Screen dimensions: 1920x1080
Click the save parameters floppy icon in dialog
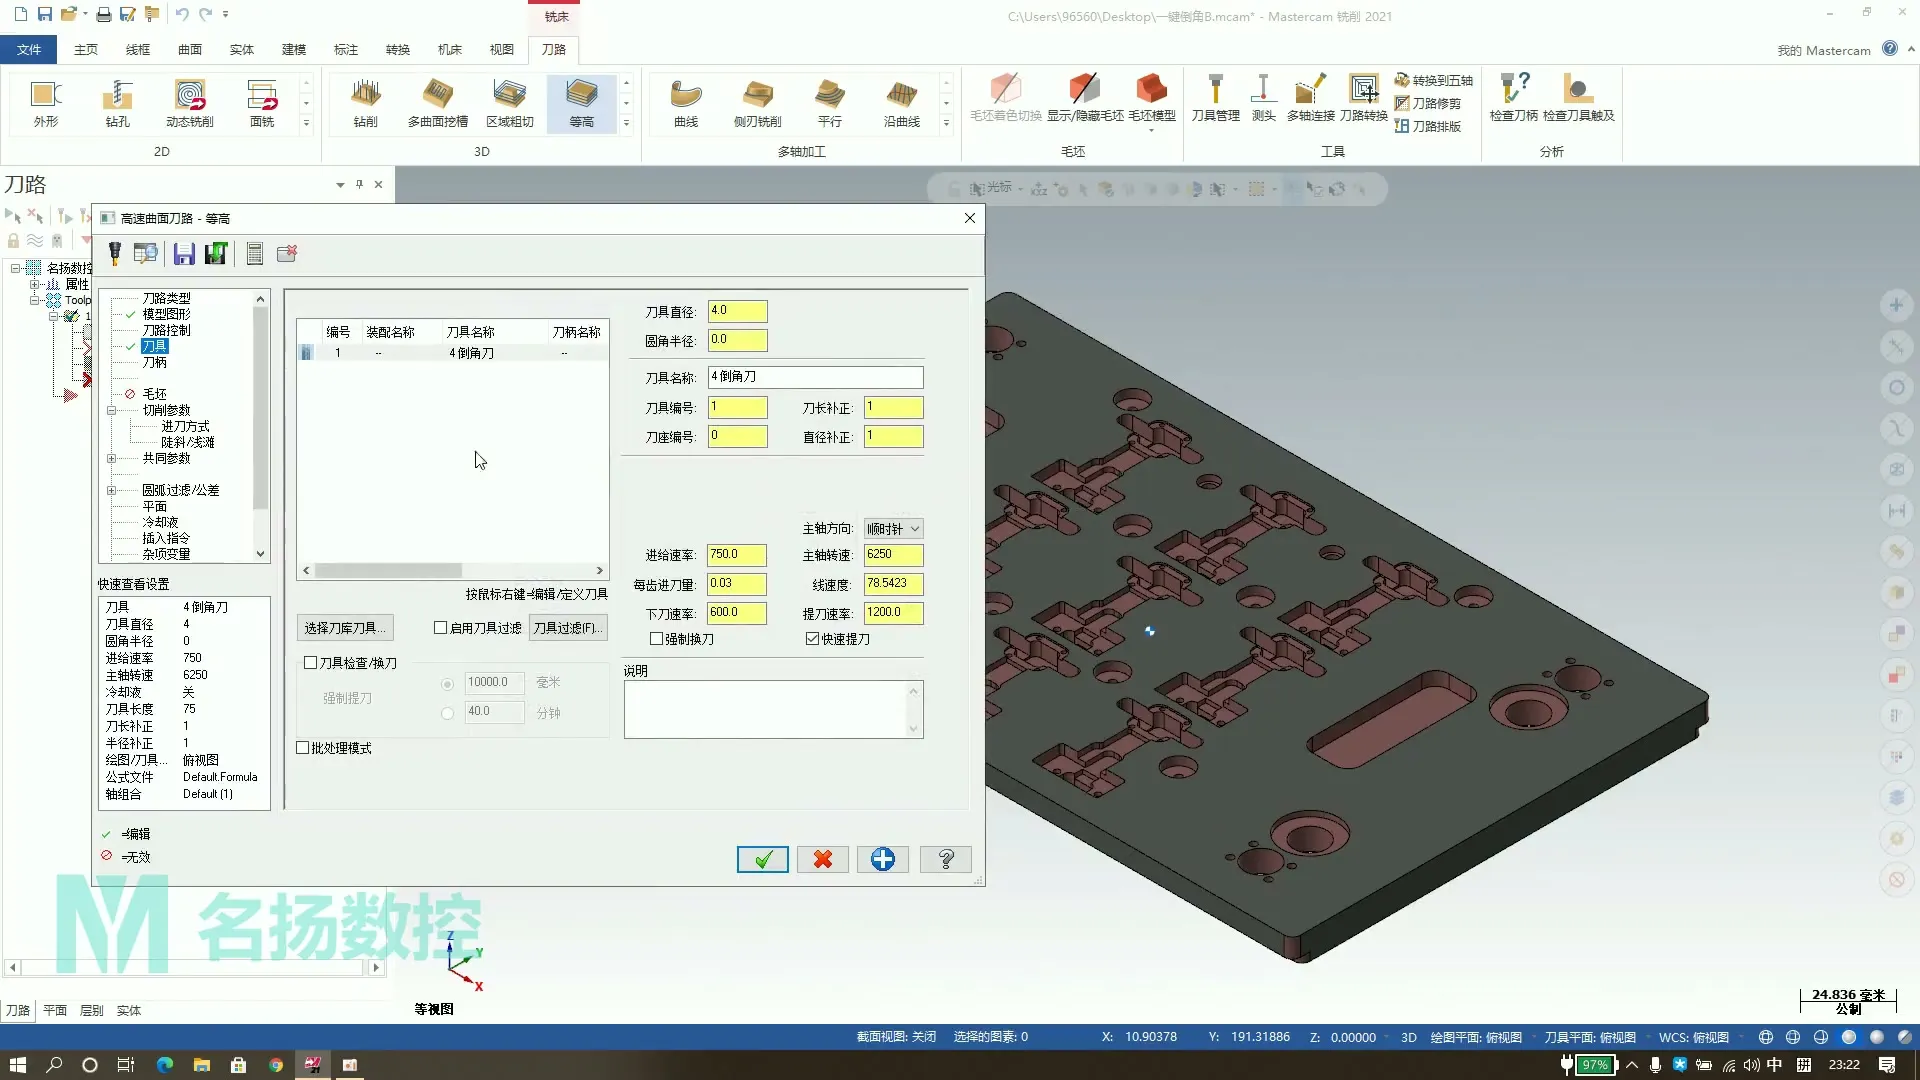(184, 254)
